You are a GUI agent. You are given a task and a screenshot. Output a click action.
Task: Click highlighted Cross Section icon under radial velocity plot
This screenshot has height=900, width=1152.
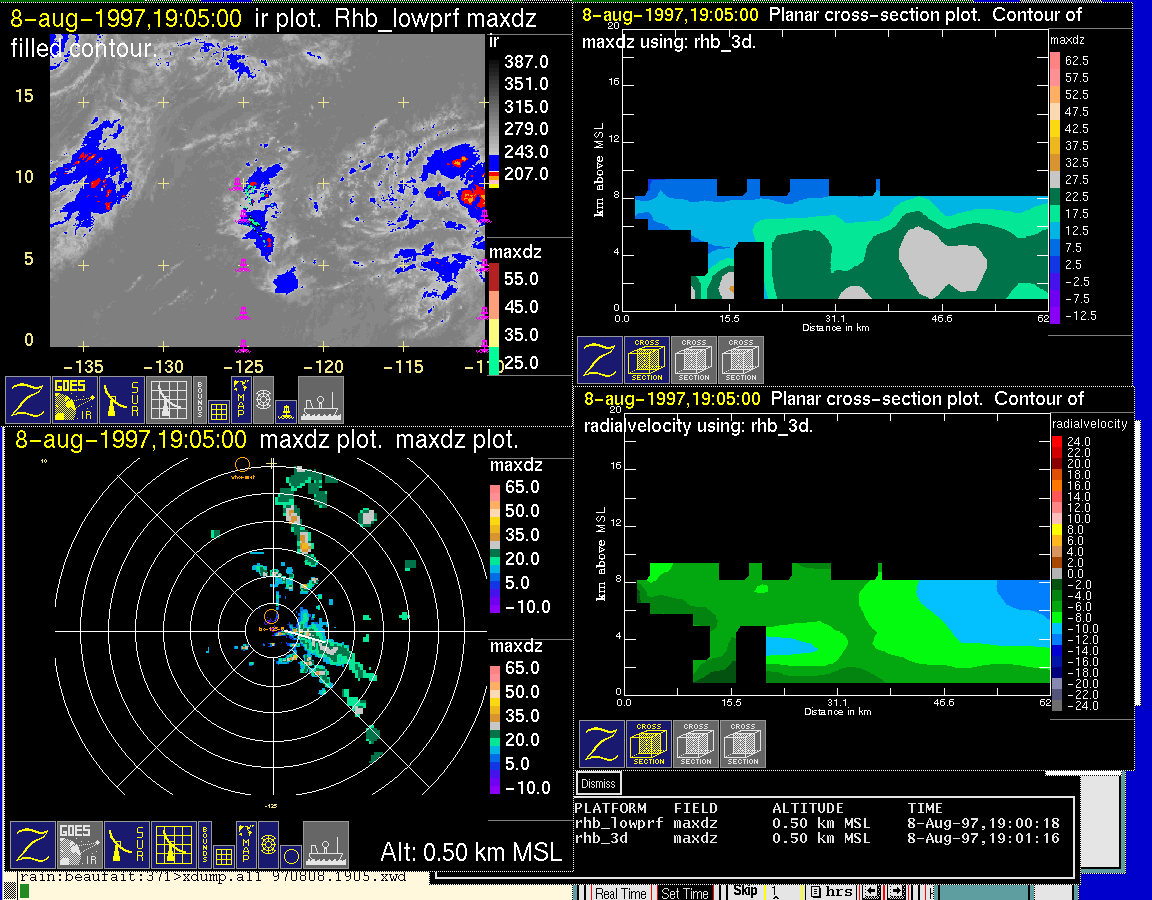point(649,744)
